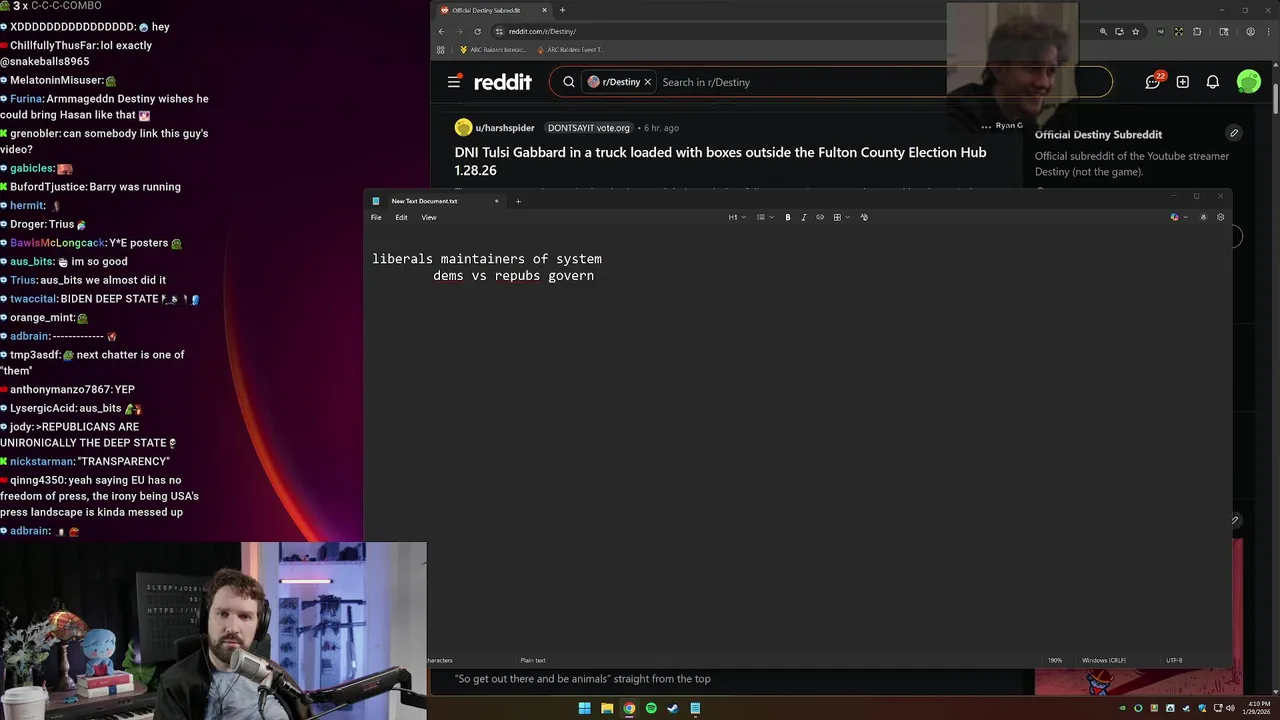This screenshot has height=720, width=1280.
Task: Open the table insert dropdown in Notepad
Action: pyautogui.click(x=840, y=217)
